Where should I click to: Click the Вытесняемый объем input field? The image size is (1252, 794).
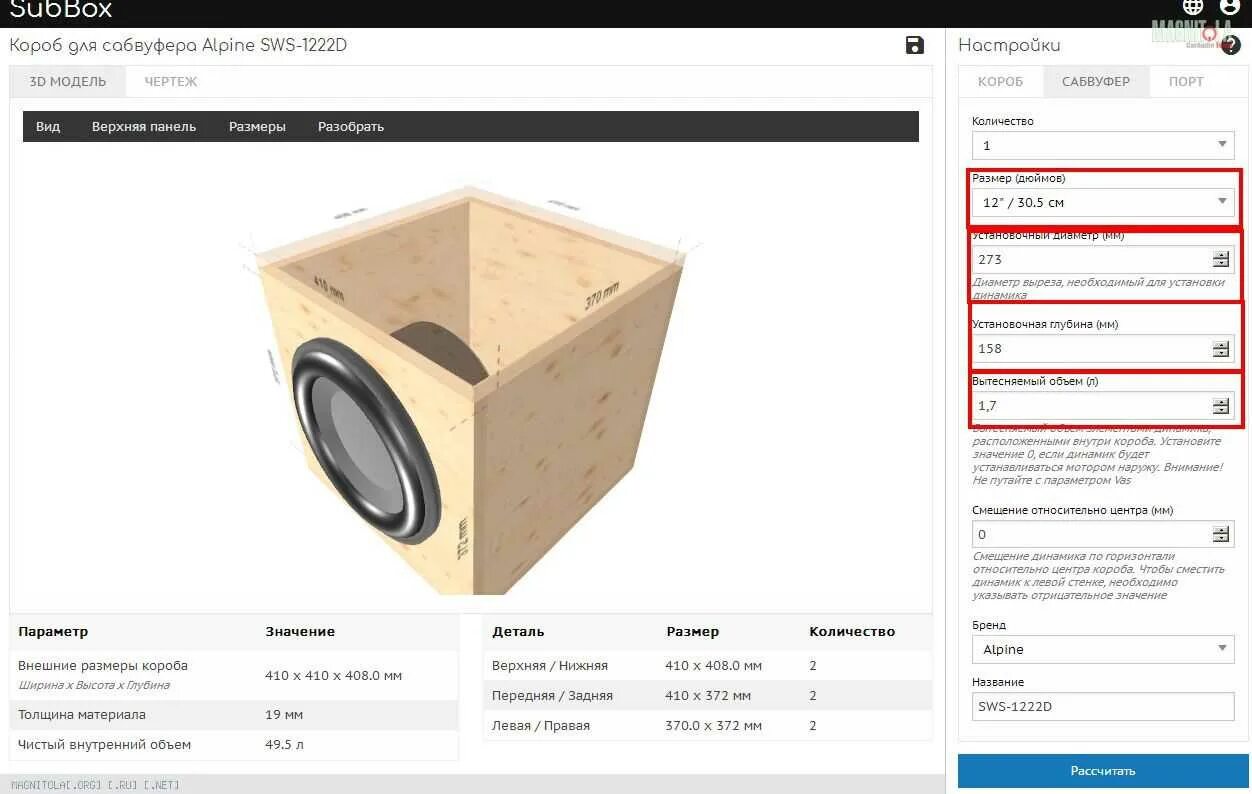click(x=1103, y=405)
